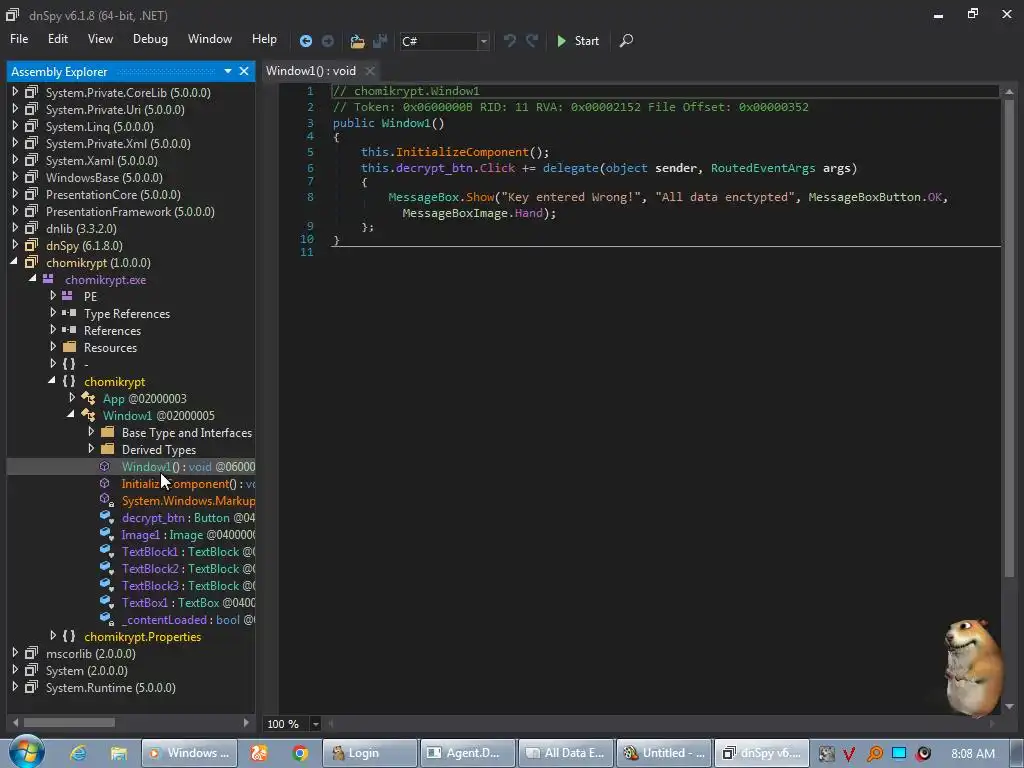The image size is (1024, 768).
Task: Select Derived Types folder
Action: click(159, 449)
